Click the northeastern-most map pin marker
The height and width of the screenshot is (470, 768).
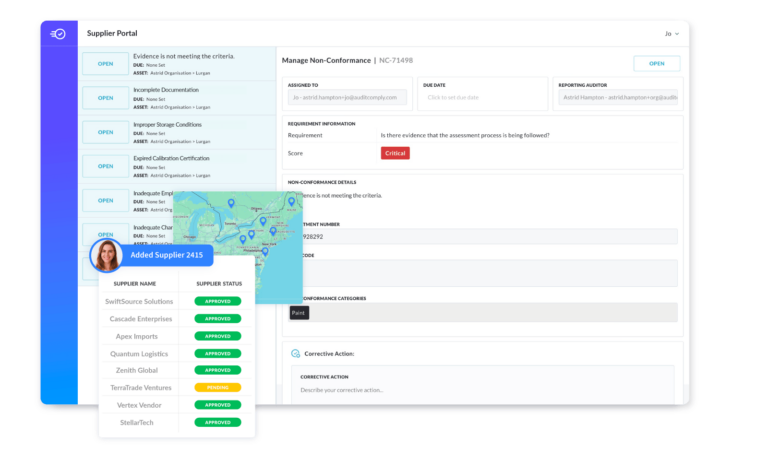tap(292, 201)
